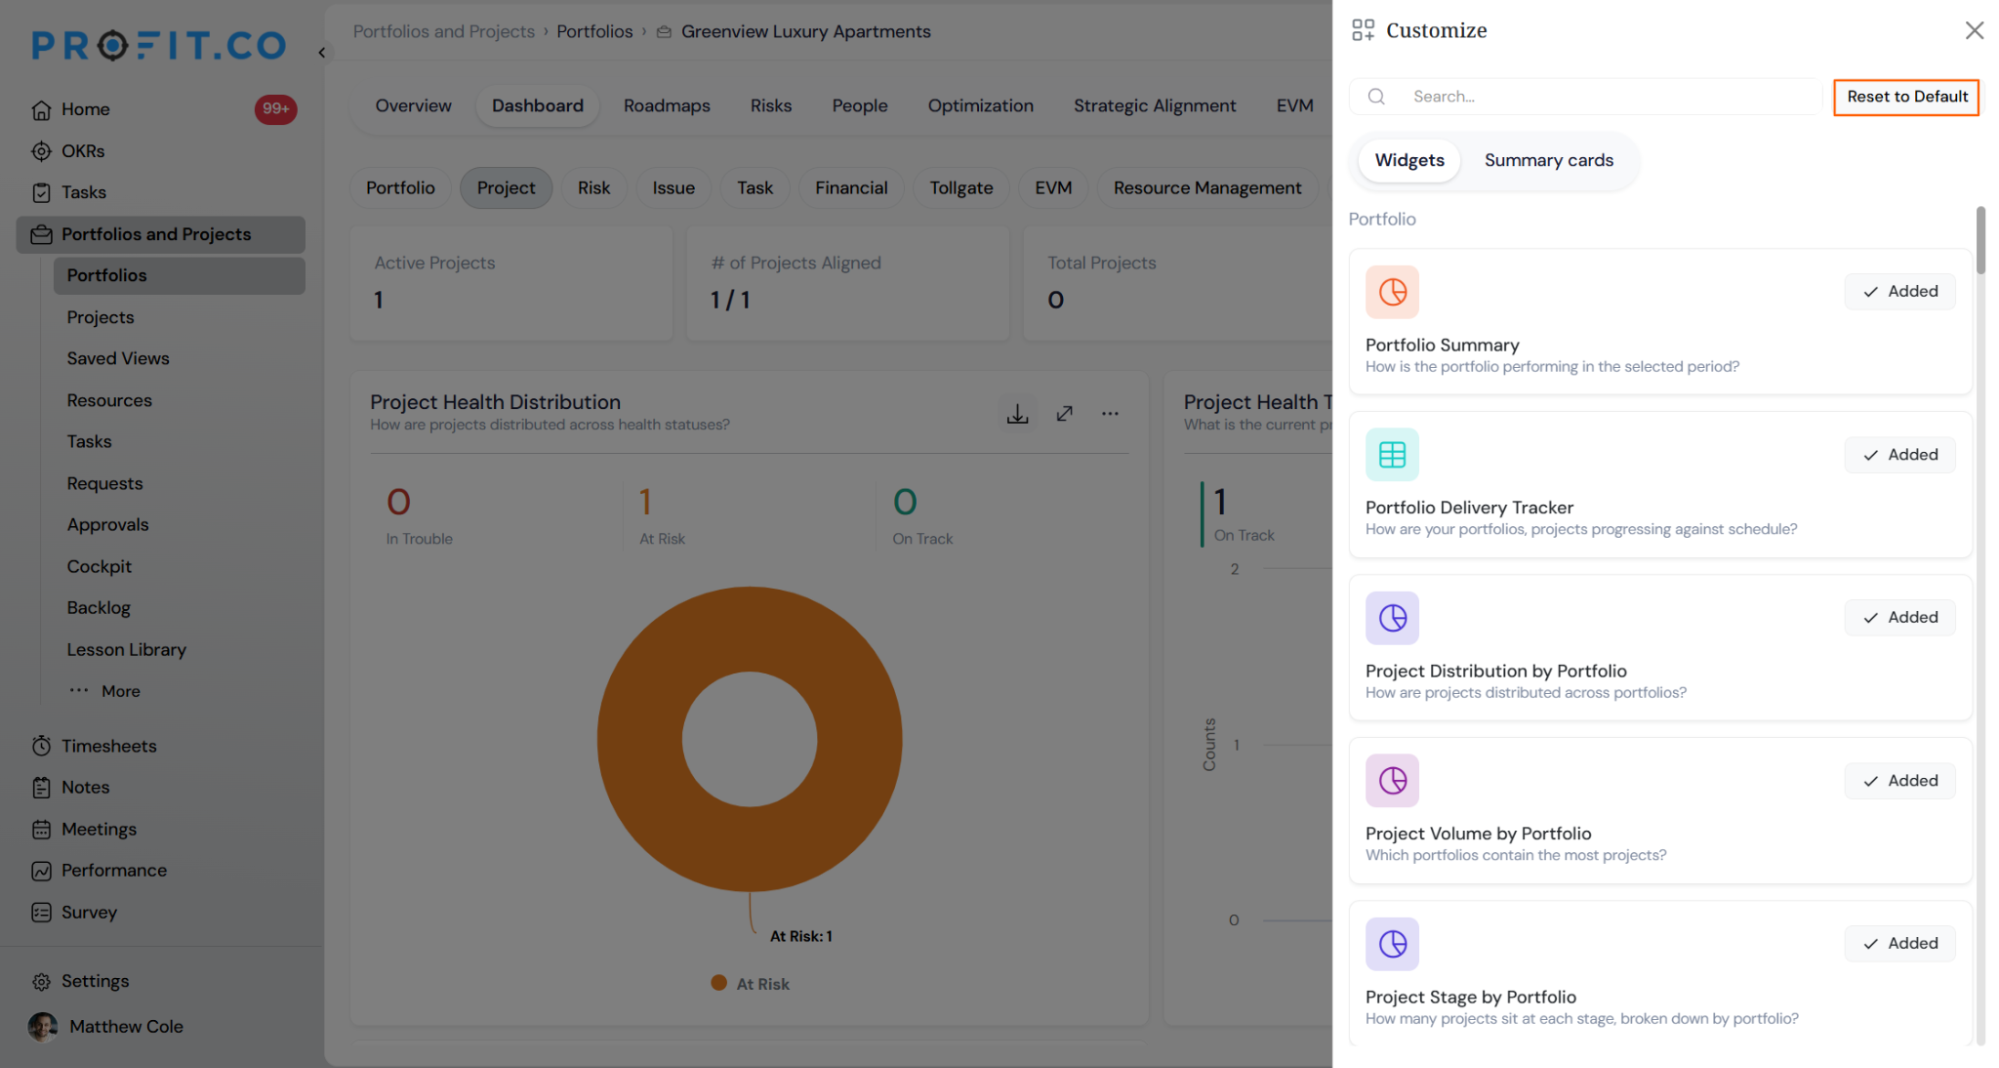1999x1068 pixels.
Task: Click the Reset to Default button
Action: pos(1906,97)
